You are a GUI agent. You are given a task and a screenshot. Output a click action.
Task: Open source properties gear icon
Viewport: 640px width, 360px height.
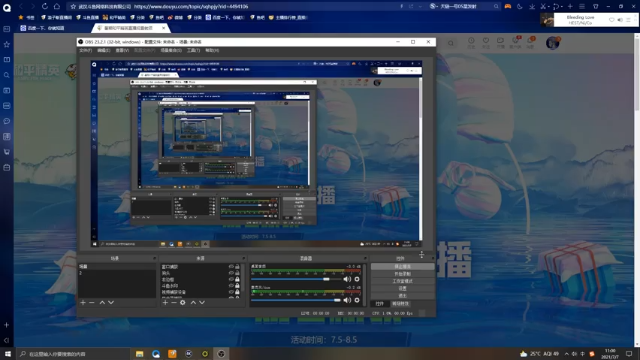pyautogui.click(x=183, y=302)
